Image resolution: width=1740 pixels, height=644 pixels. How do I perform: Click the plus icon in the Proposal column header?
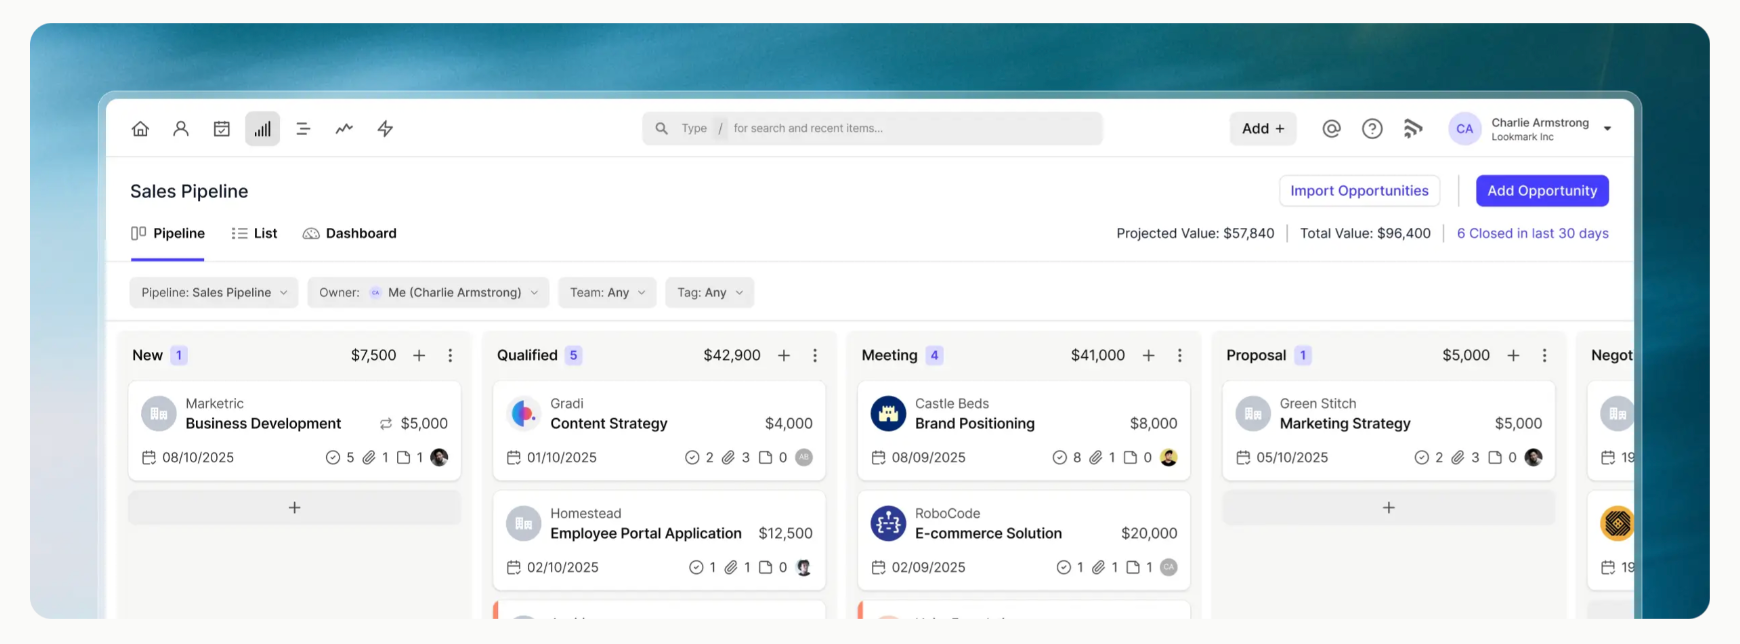pyautogui.click(x=1514, y=356)
